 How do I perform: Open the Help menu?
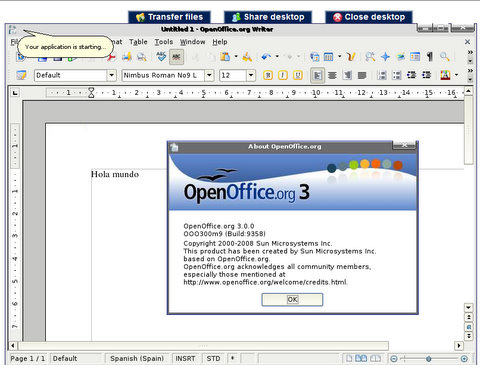[220, 42]
